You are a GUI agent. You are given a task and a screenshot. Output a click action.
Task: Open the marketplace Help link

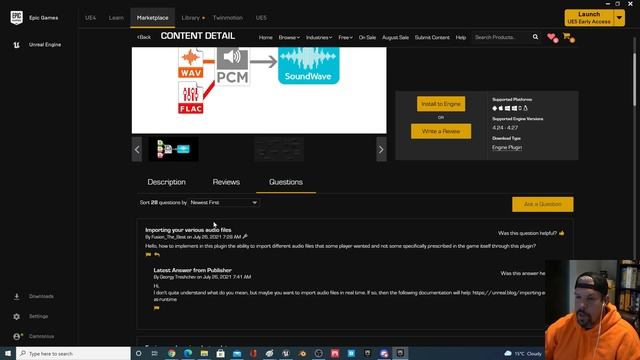(461, 38)
